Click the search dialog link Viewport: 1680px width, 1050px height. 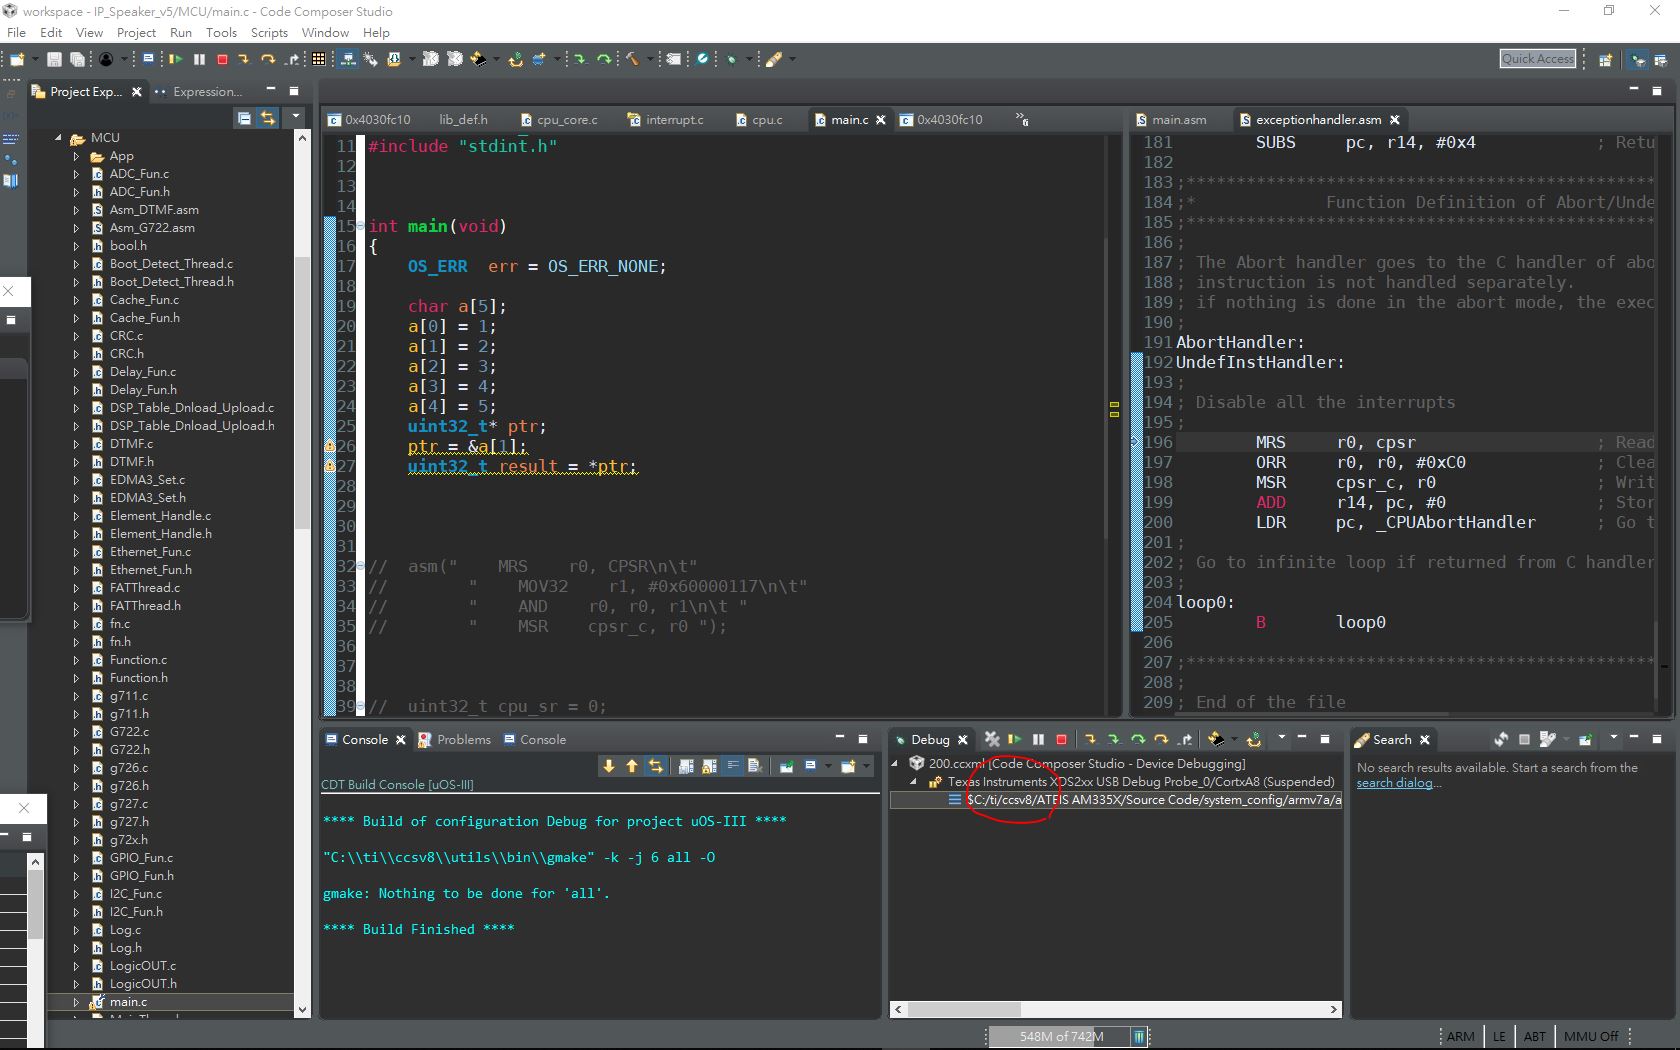pyautogui.click(x=1394, y=783)
